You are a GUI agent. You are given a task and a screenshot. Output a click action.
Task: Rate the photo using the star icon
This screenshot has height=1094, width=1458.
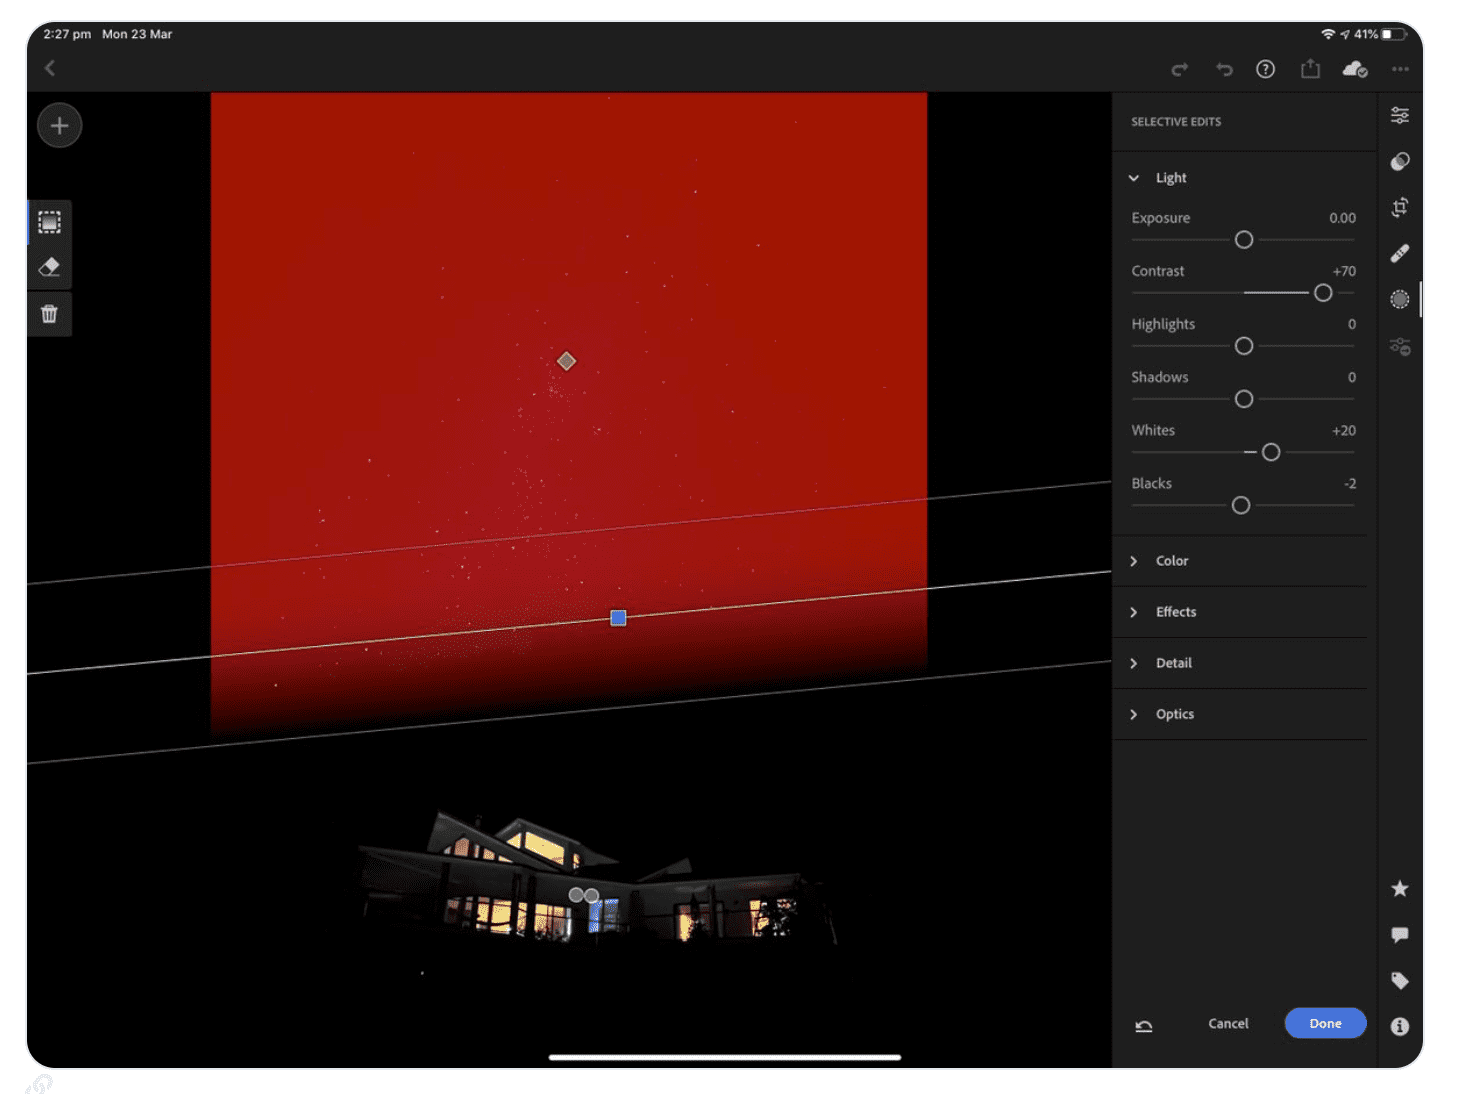(x=1400, y=888)
